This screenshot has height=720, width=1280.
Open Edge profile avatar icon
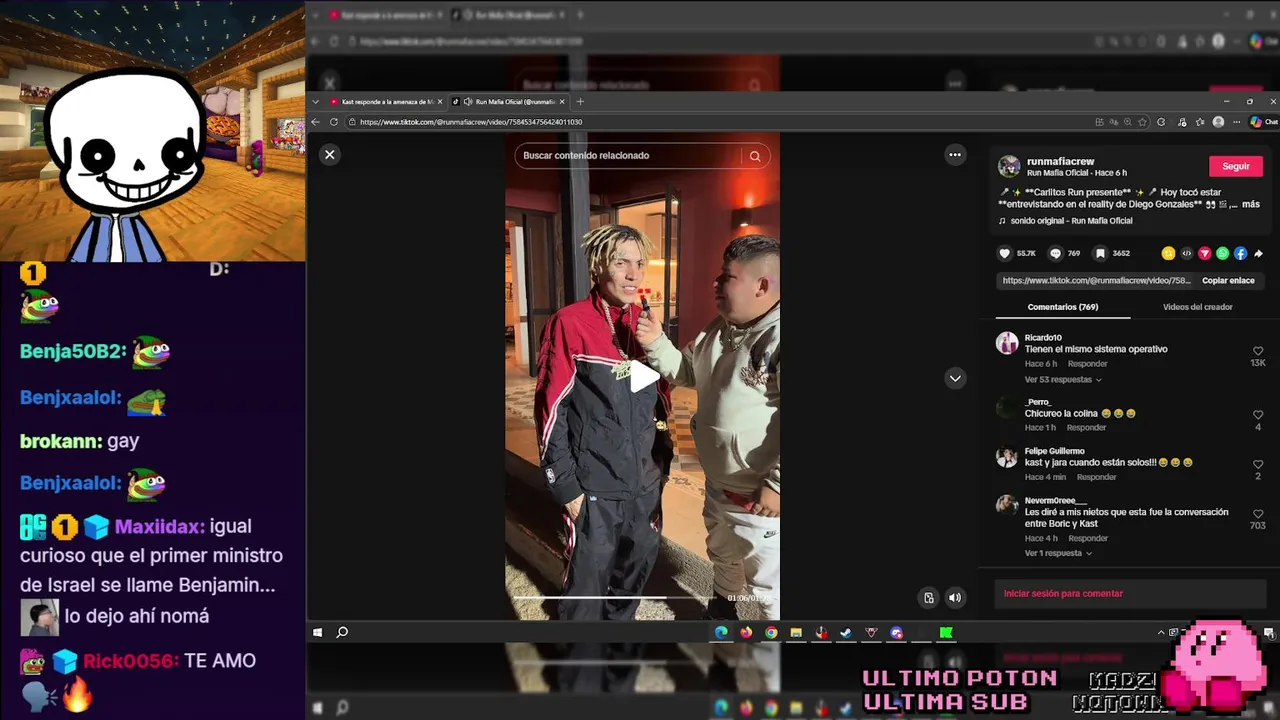[1218, 122]
